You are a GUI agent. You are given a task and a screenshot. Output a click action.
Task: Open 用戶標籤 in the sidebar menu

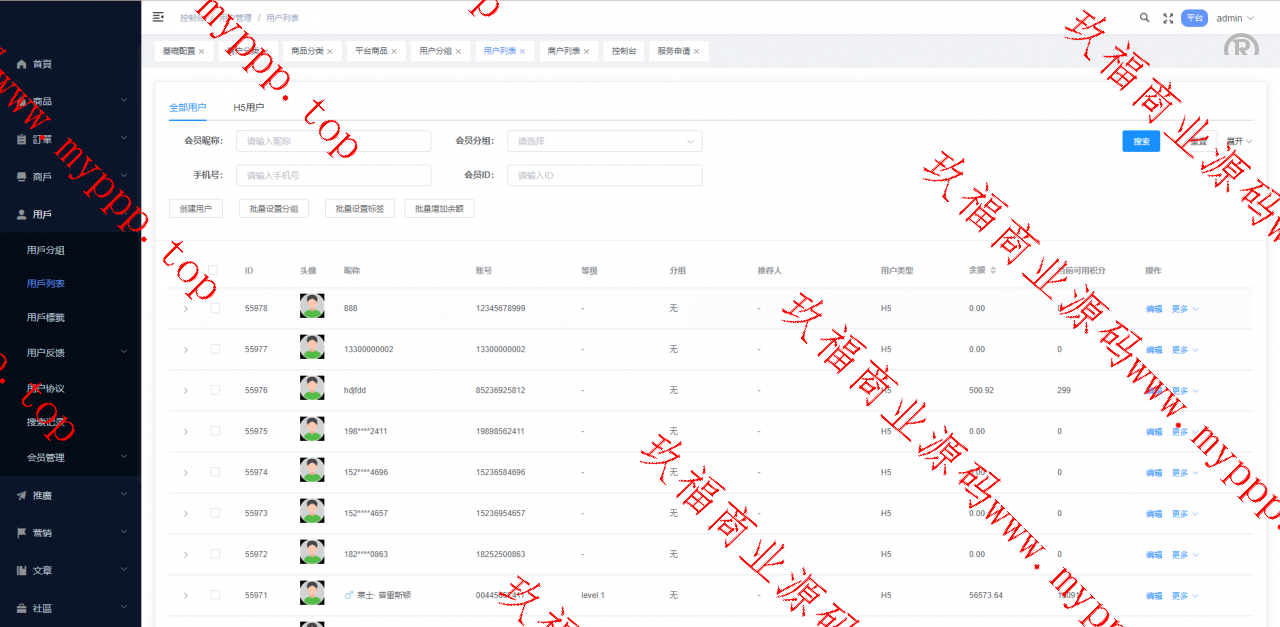tap(46, 317)
